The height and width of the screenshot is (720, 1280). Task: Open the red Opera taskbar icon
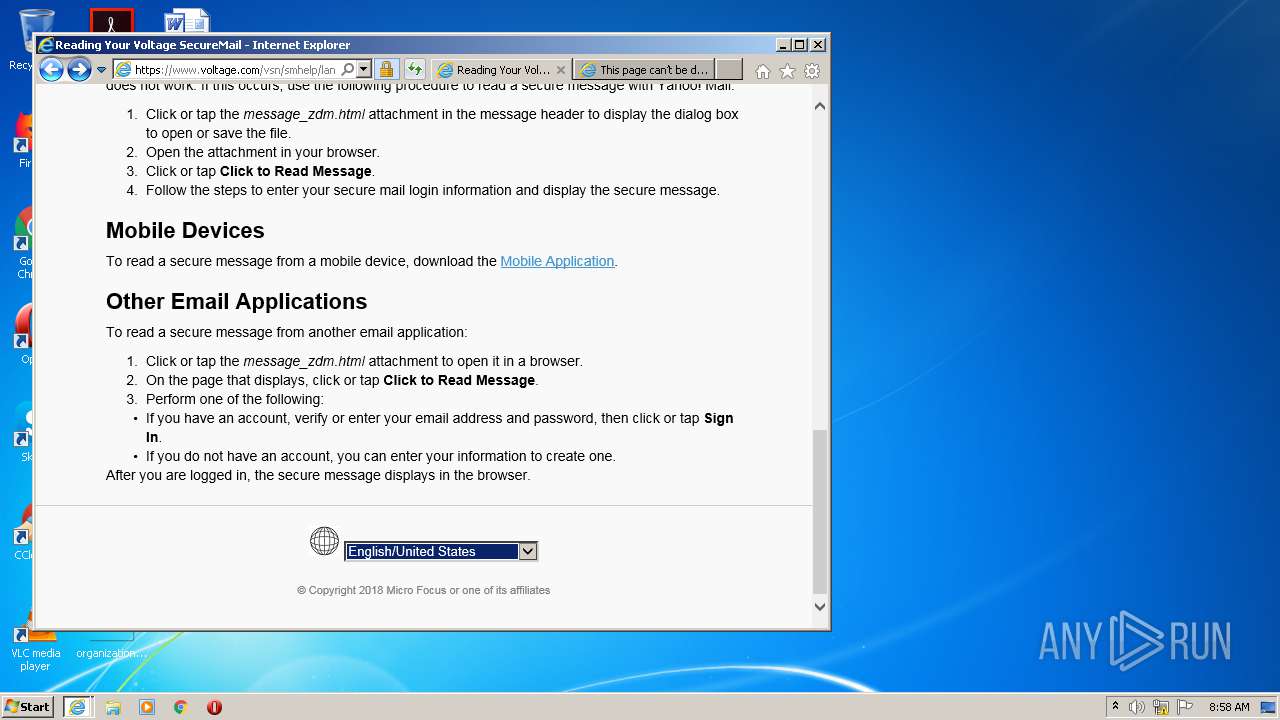[214, 707]
